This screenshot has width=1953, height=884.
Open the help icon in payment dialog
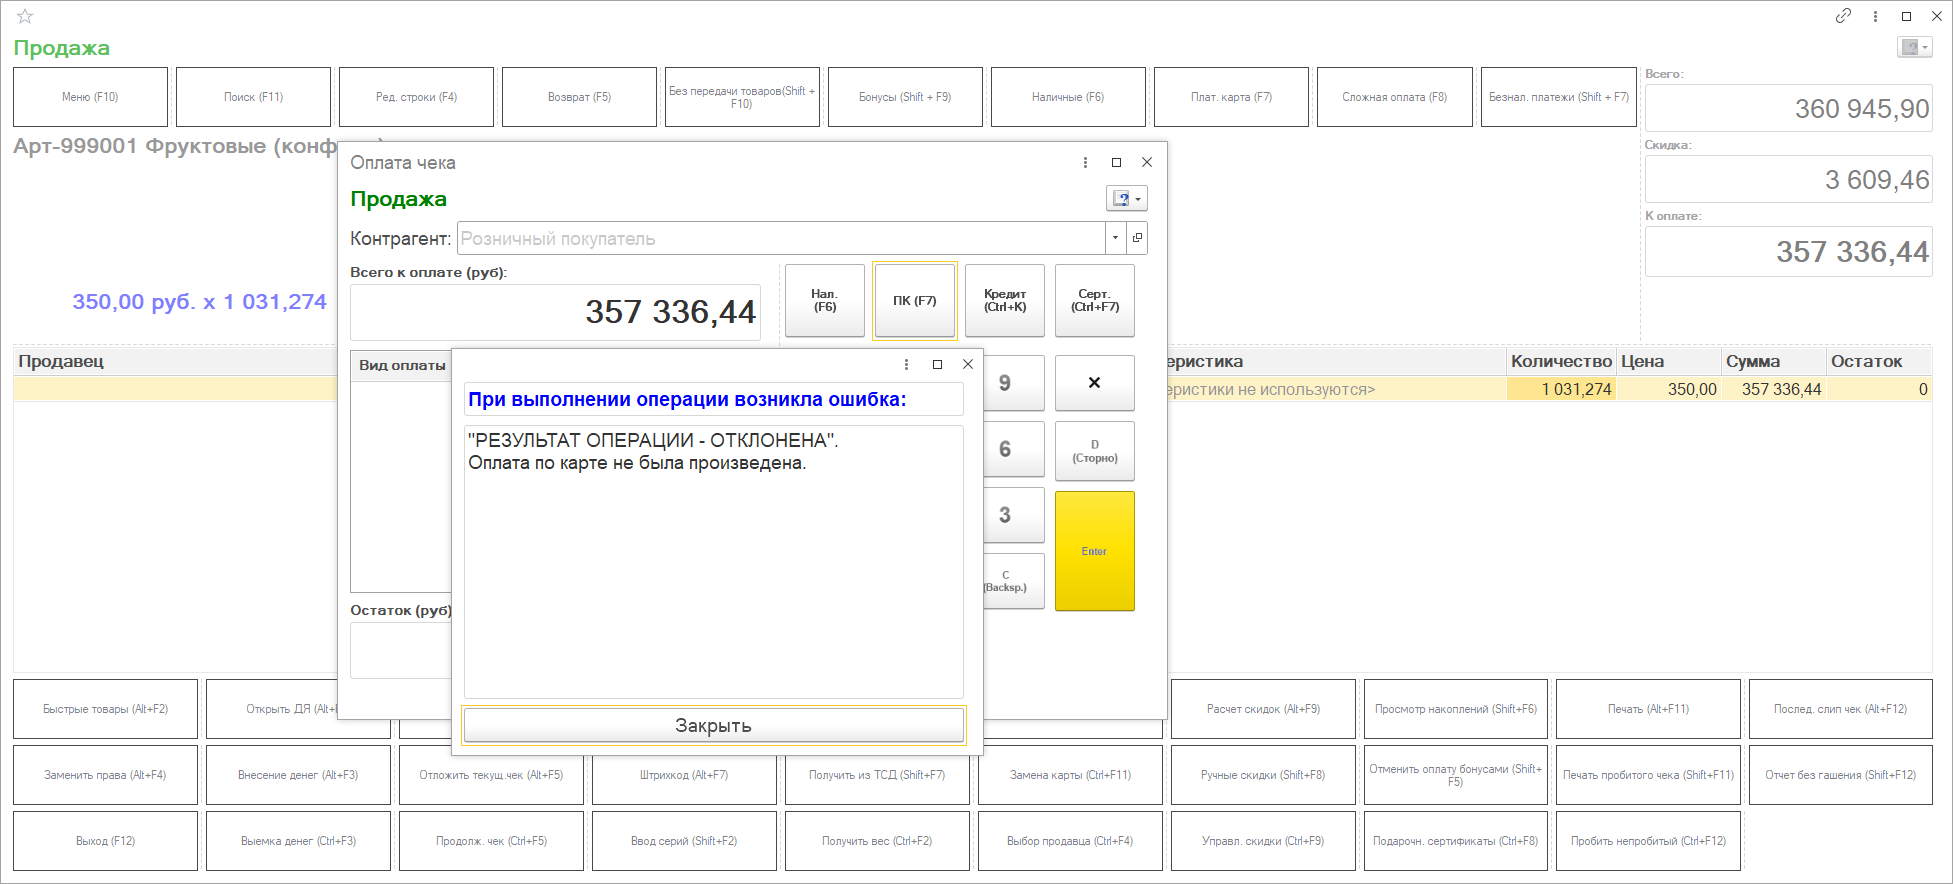point(1125,199)
